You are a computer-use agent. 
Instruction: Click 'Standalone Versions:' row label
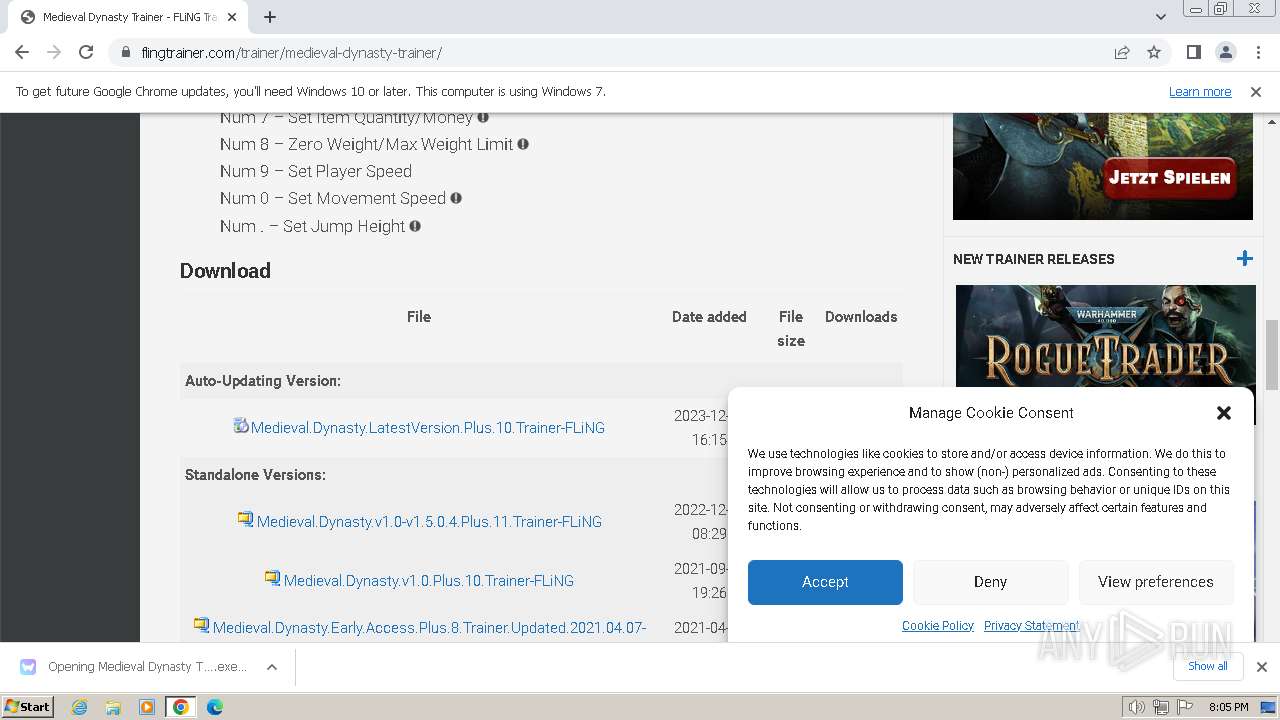(x=255, y=475)
